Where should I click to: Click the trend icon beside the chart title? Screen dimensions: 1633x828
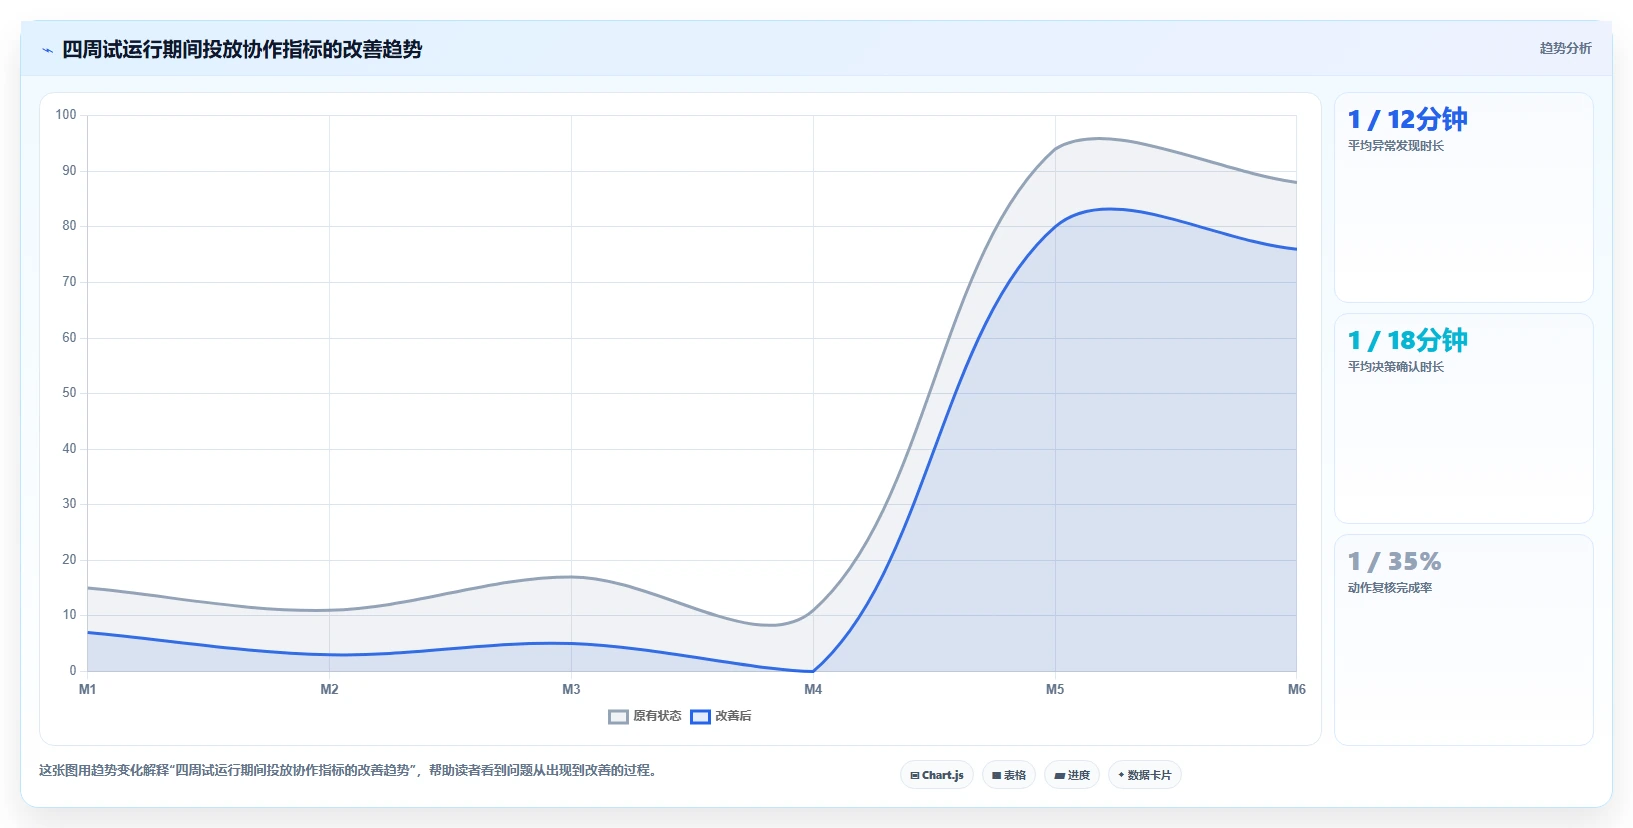(47, 50)
